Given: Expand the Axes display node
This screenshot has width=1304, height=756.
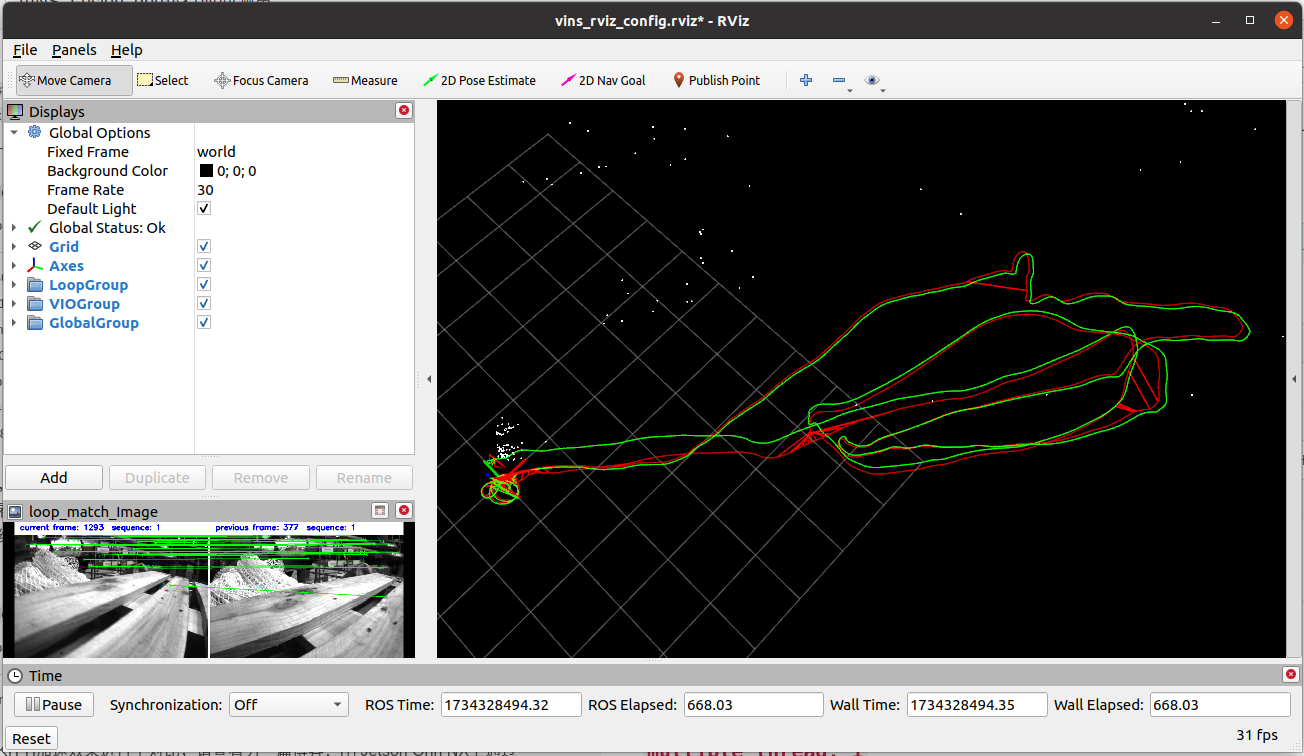Looking at the screenshot, I should pos(14,265).
